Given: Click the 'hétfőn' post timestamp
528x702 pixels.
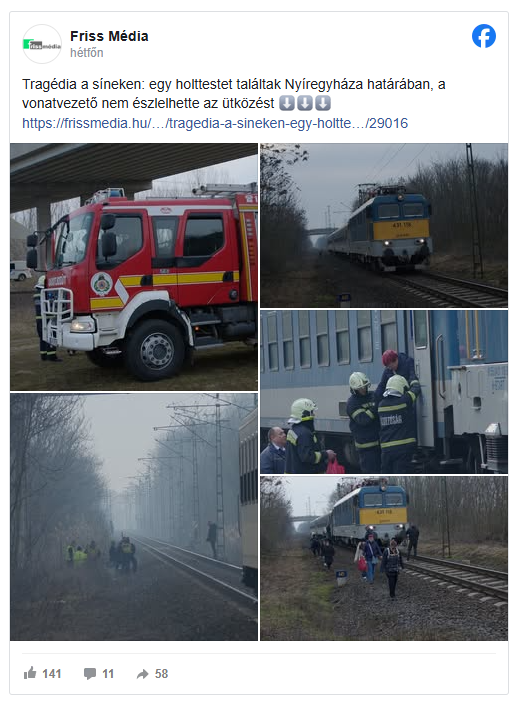Looking at the screenshot, I should click(x=86, y=53).
